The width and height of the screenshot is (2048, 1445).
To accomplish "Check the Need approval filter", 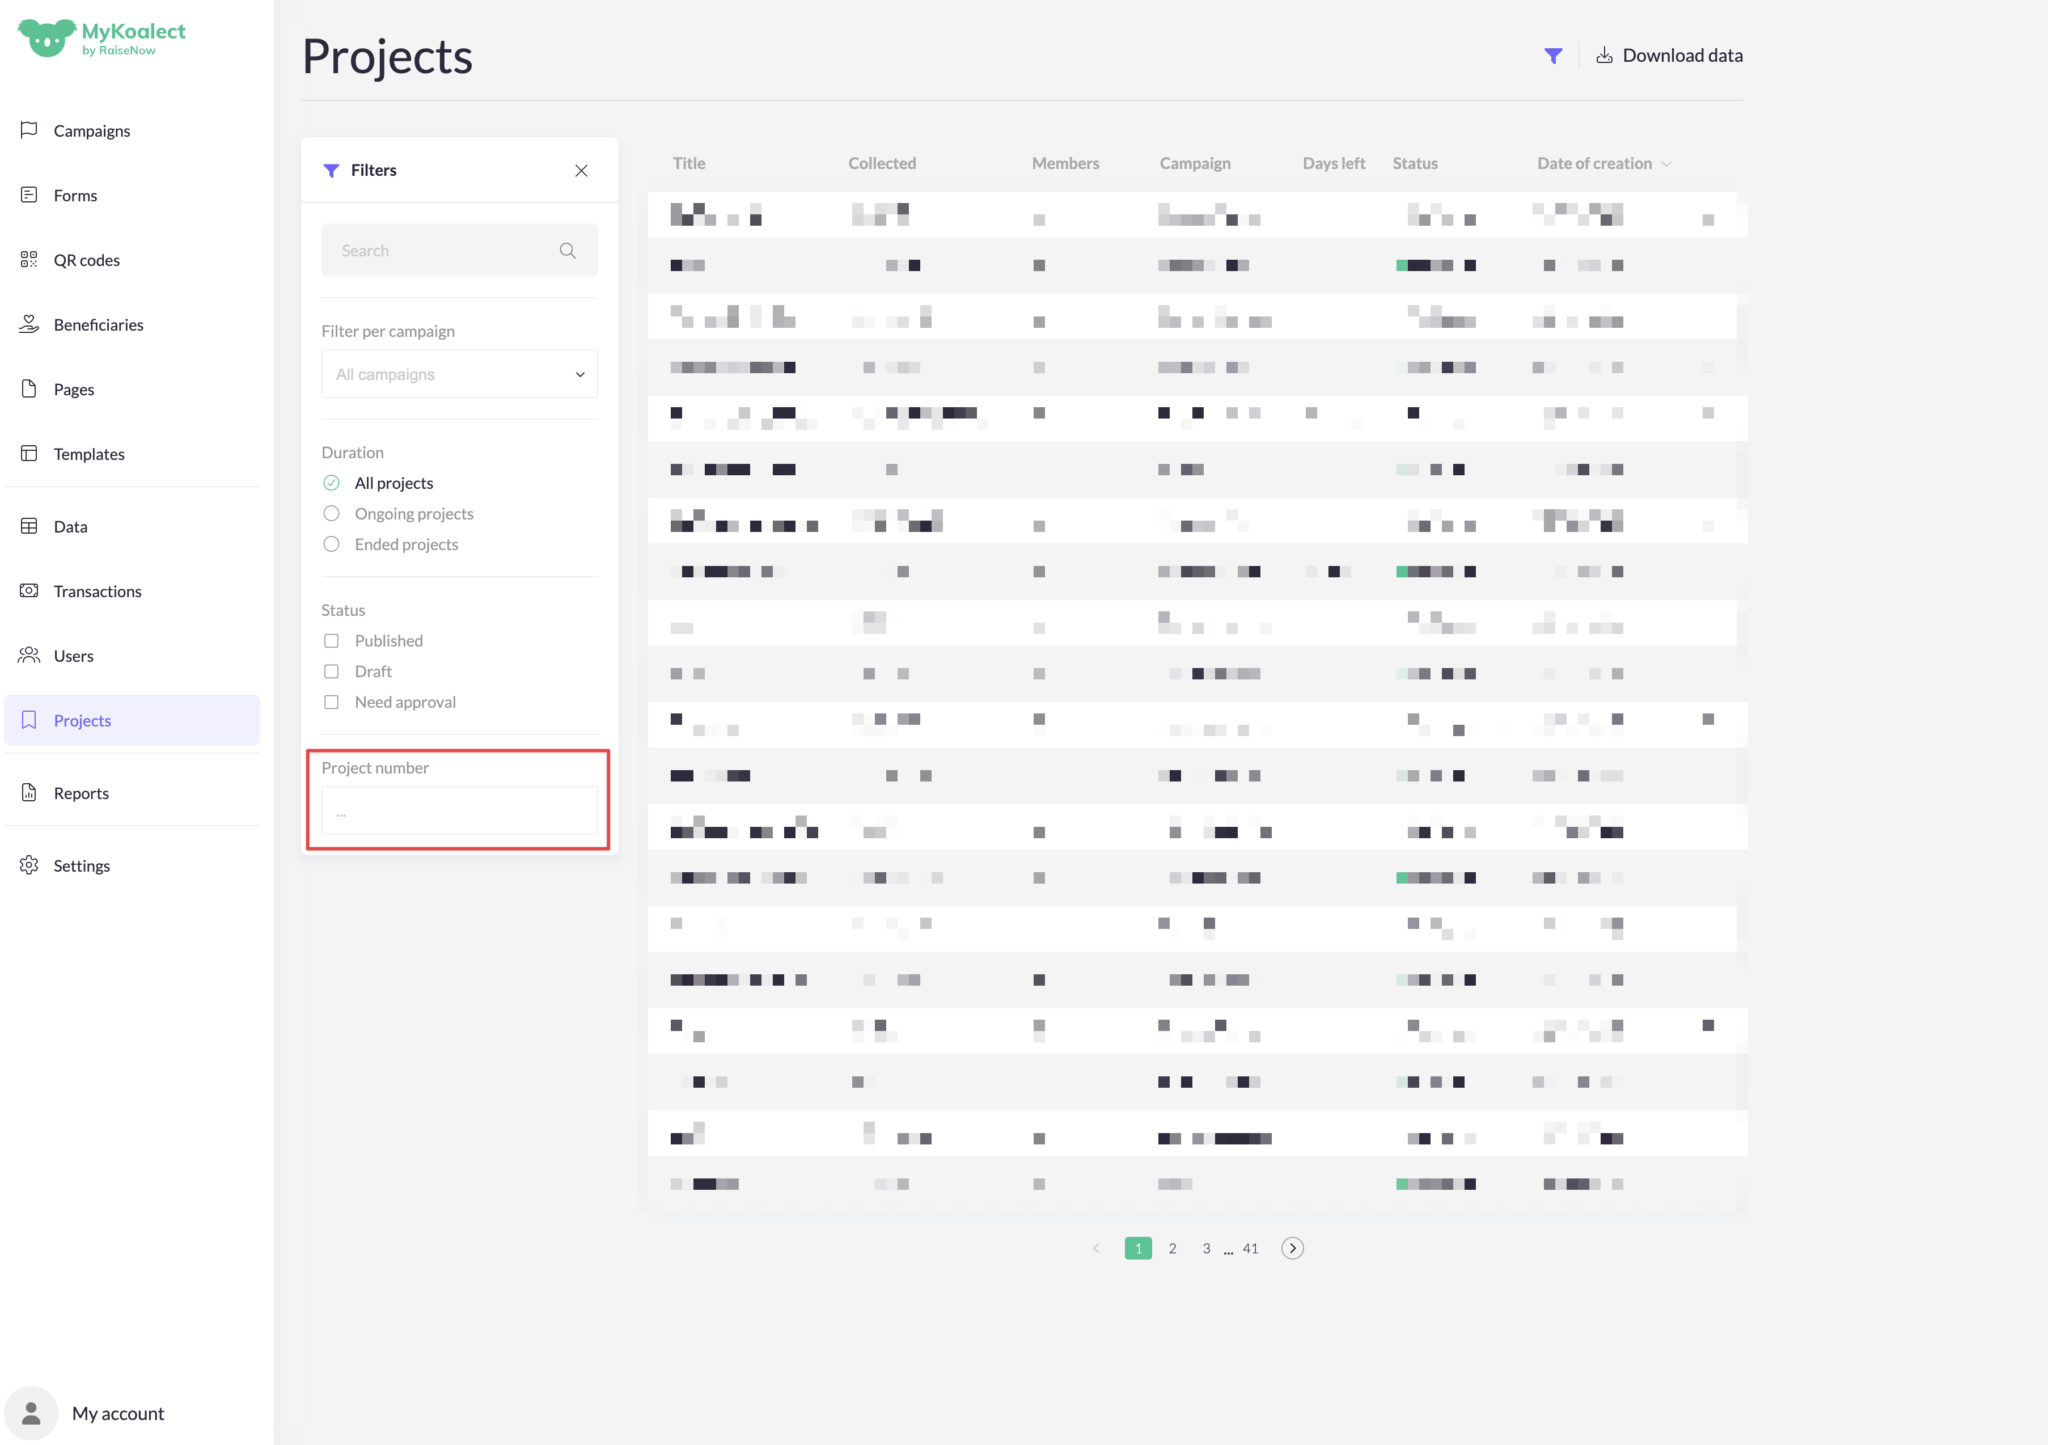I will [x=331, y=702].
